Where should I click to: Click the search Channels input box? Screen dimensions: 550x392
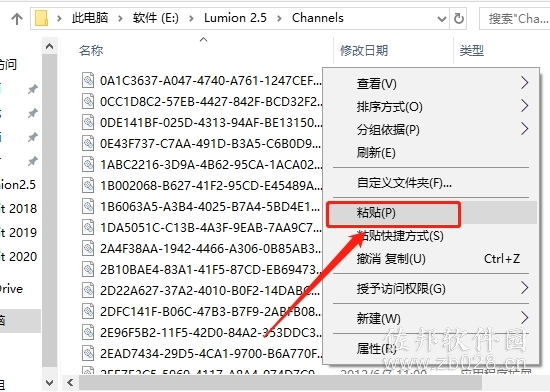pos(515,19)
